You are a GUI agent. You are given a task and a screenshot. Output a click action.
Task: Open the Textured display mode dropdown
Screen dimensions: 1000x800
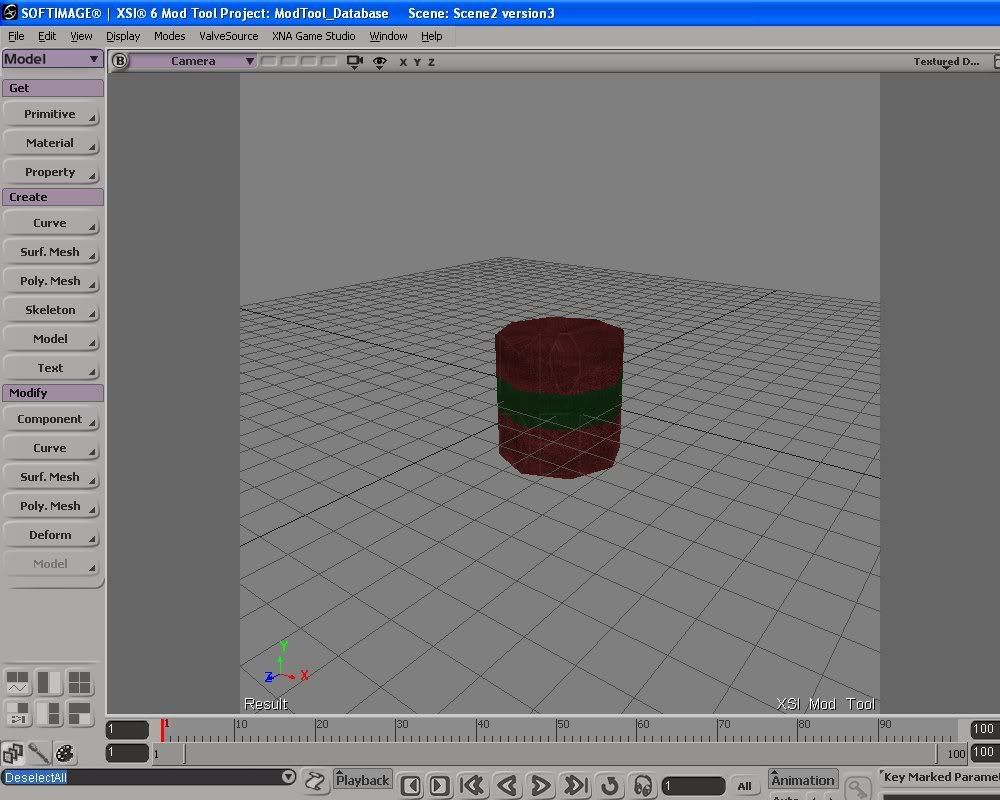click(x=946, y=62)
